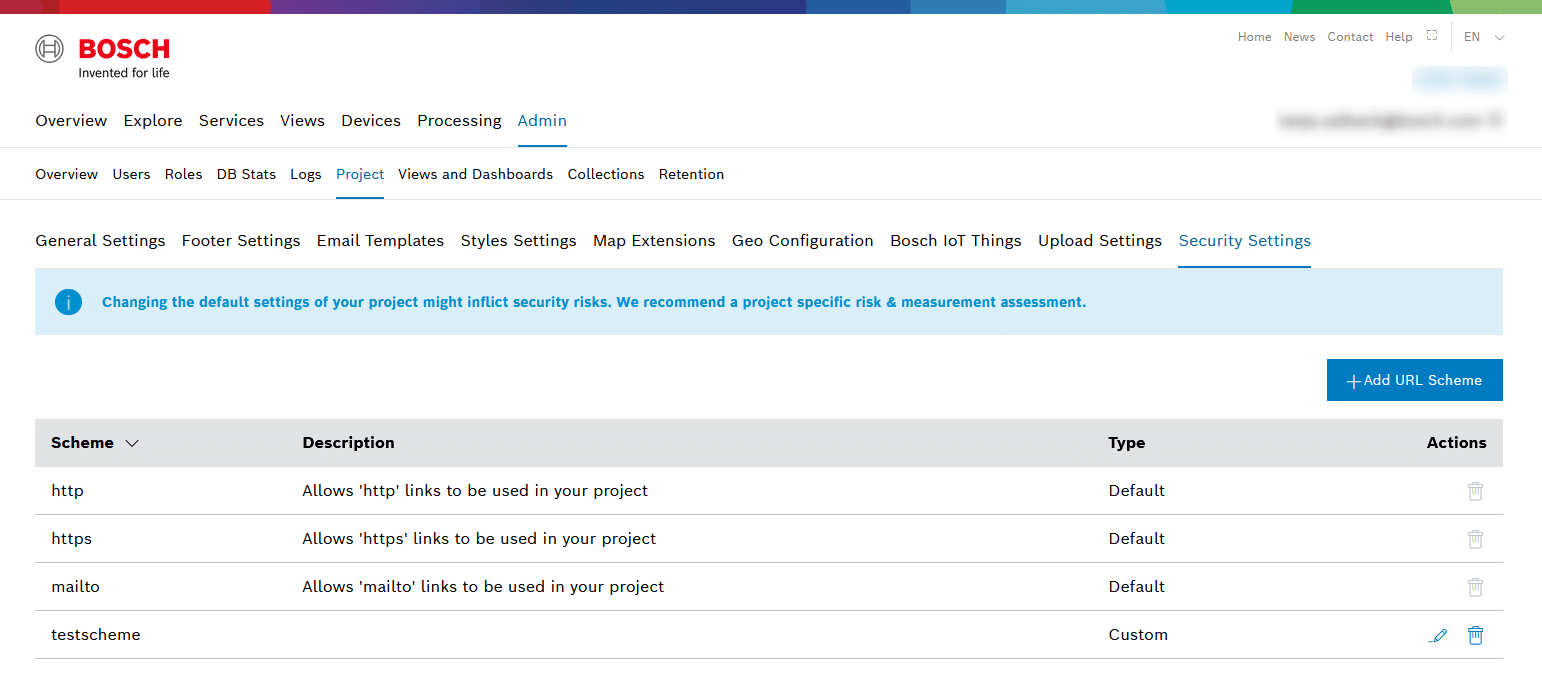
Task: Edit the testscheme row with pencil icon
Action: (x=1438, y=635)
